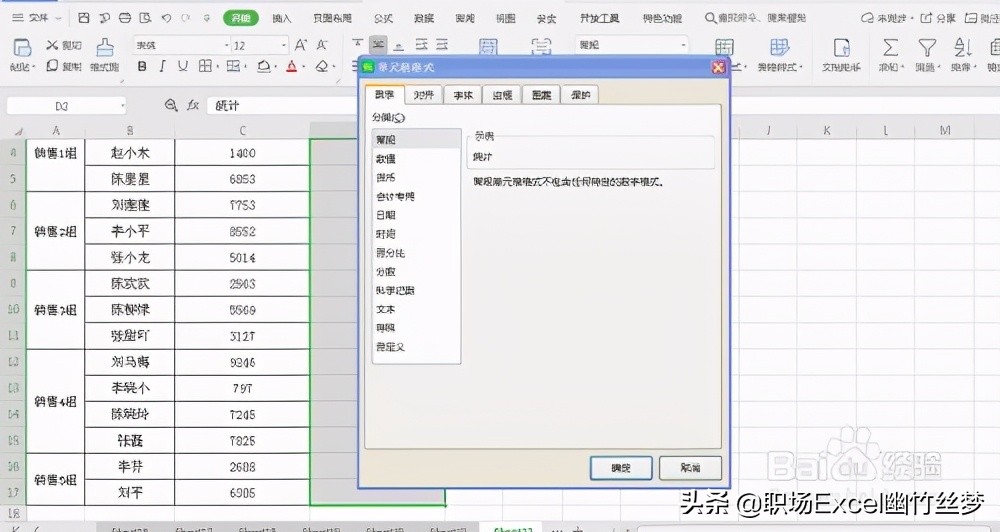Expand the quick access customize arrow
This screenshot has width=1000, height=532.
tap(207, 18)
